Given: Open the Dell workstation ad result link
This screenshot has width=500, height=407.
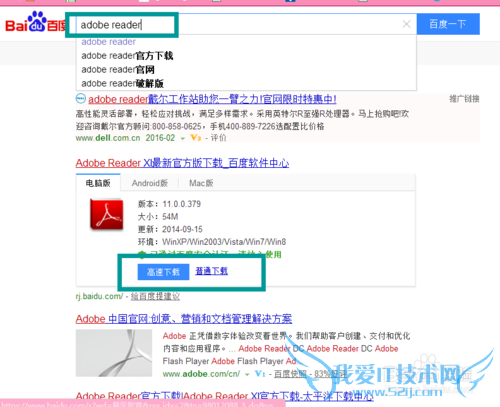Looking at the screenshot, I should click(x=212, y=99).
